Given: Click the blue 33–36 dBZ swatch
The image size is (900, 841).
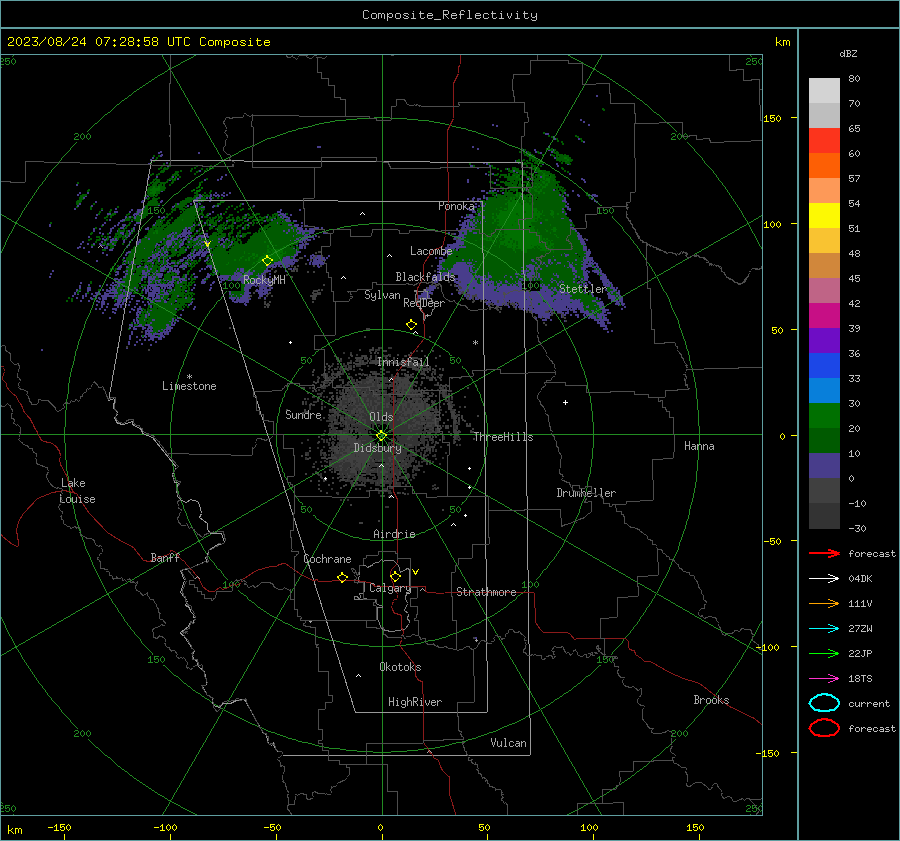Looking at the screenshot, I should pyautogui.click(x=824, y=366).
